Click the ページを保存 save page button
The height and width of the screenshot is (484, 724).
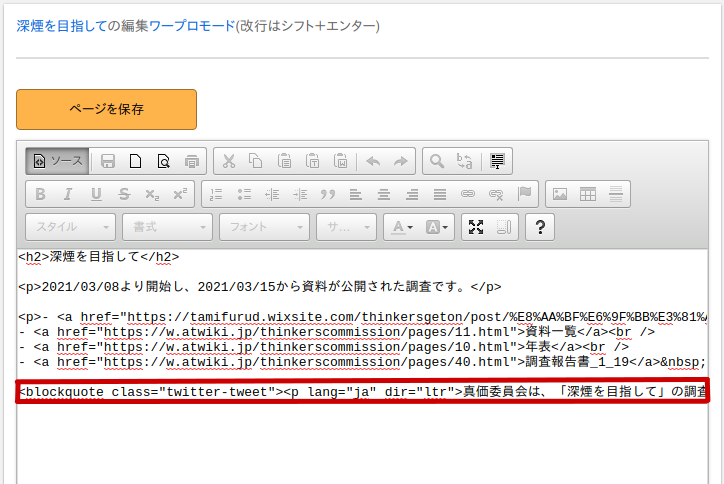pyautogui.click(x=106, y=109)
